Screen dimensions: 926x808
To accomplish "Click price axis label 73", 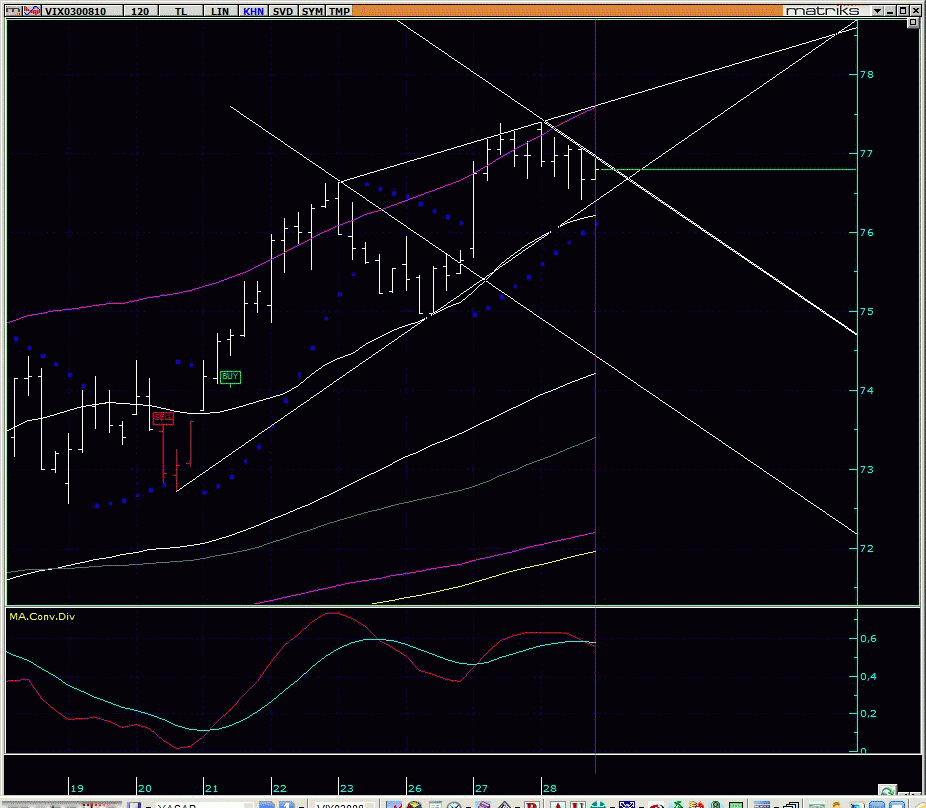I will point(866,470).
